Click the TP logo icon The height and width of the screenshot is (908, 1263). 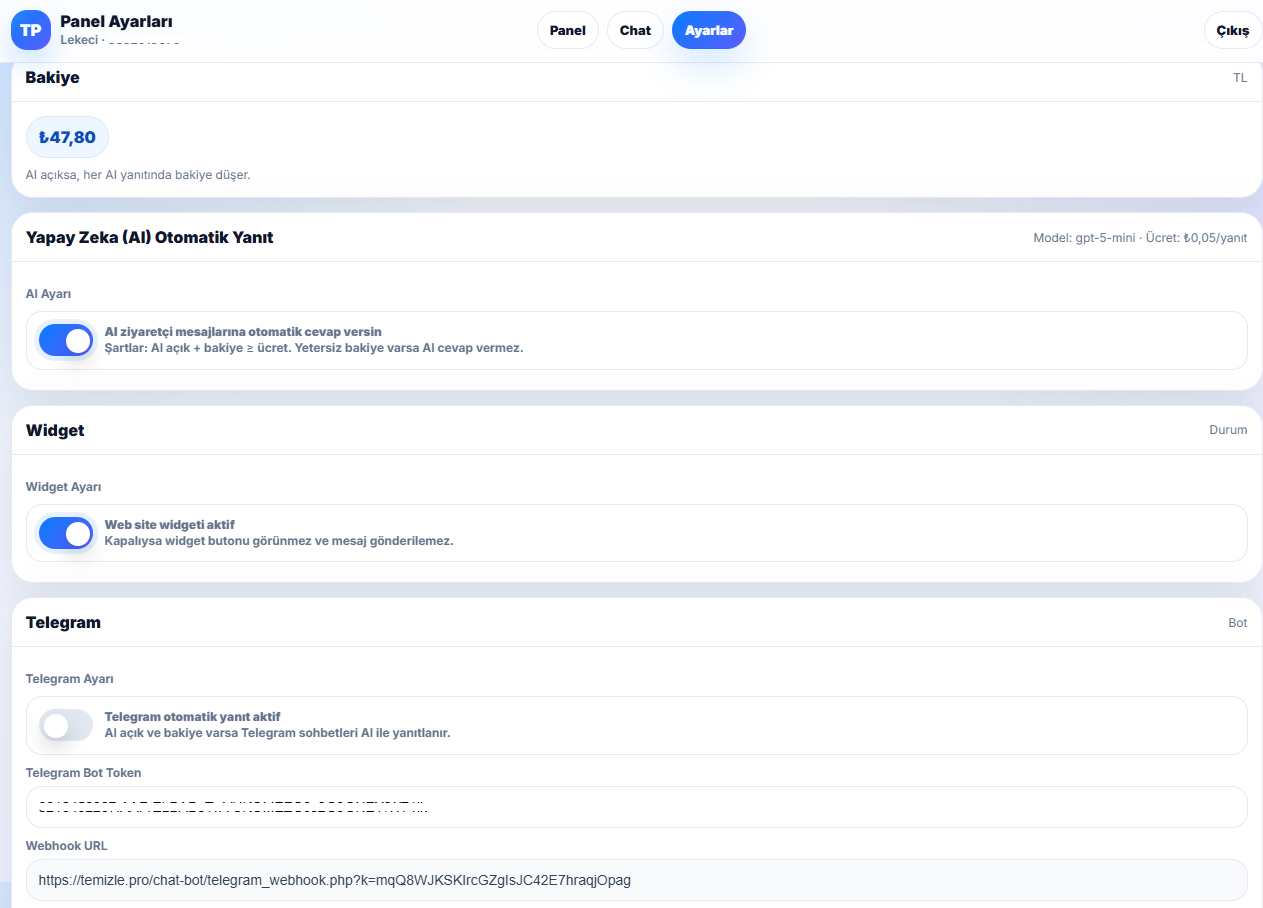point(30,30)
